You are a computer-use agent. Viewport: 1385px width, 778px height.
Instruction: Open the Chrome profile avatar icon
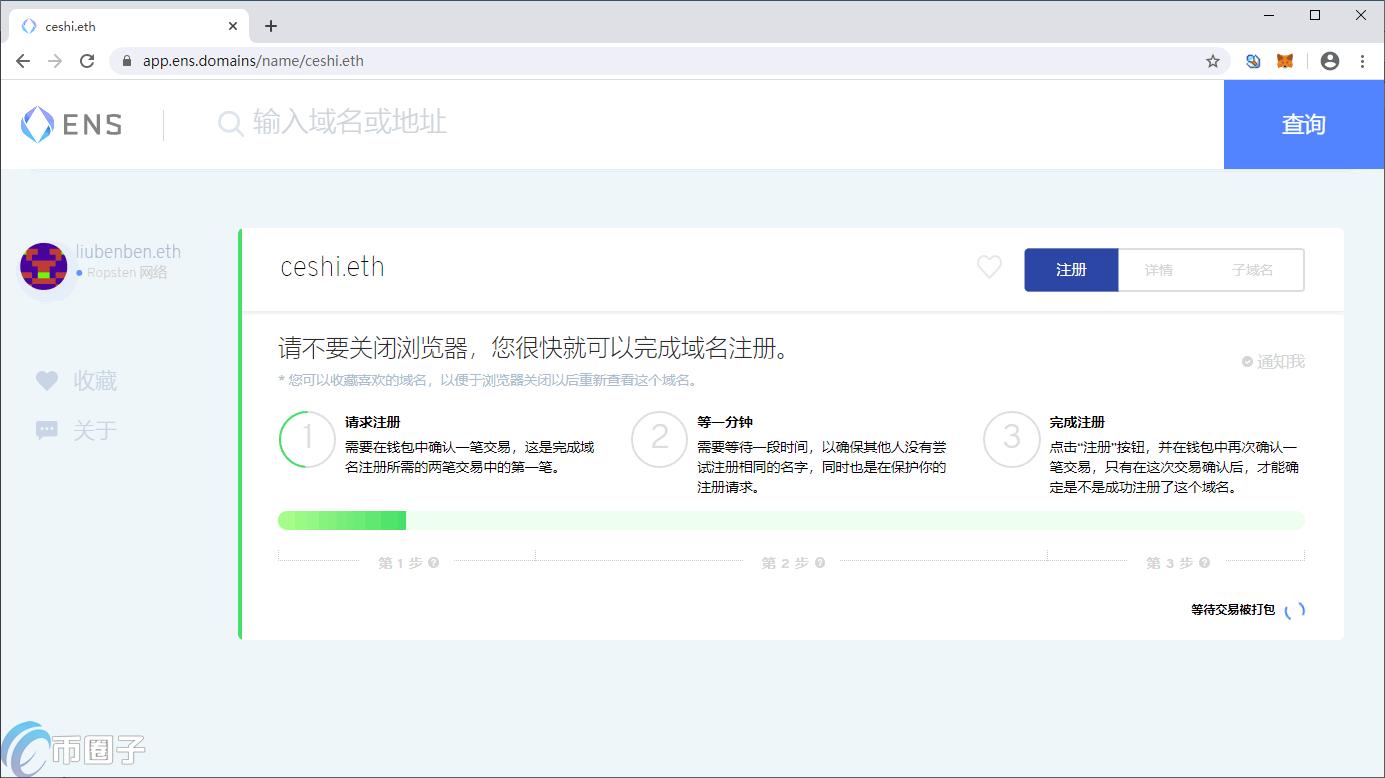[x=1330, y=61]
